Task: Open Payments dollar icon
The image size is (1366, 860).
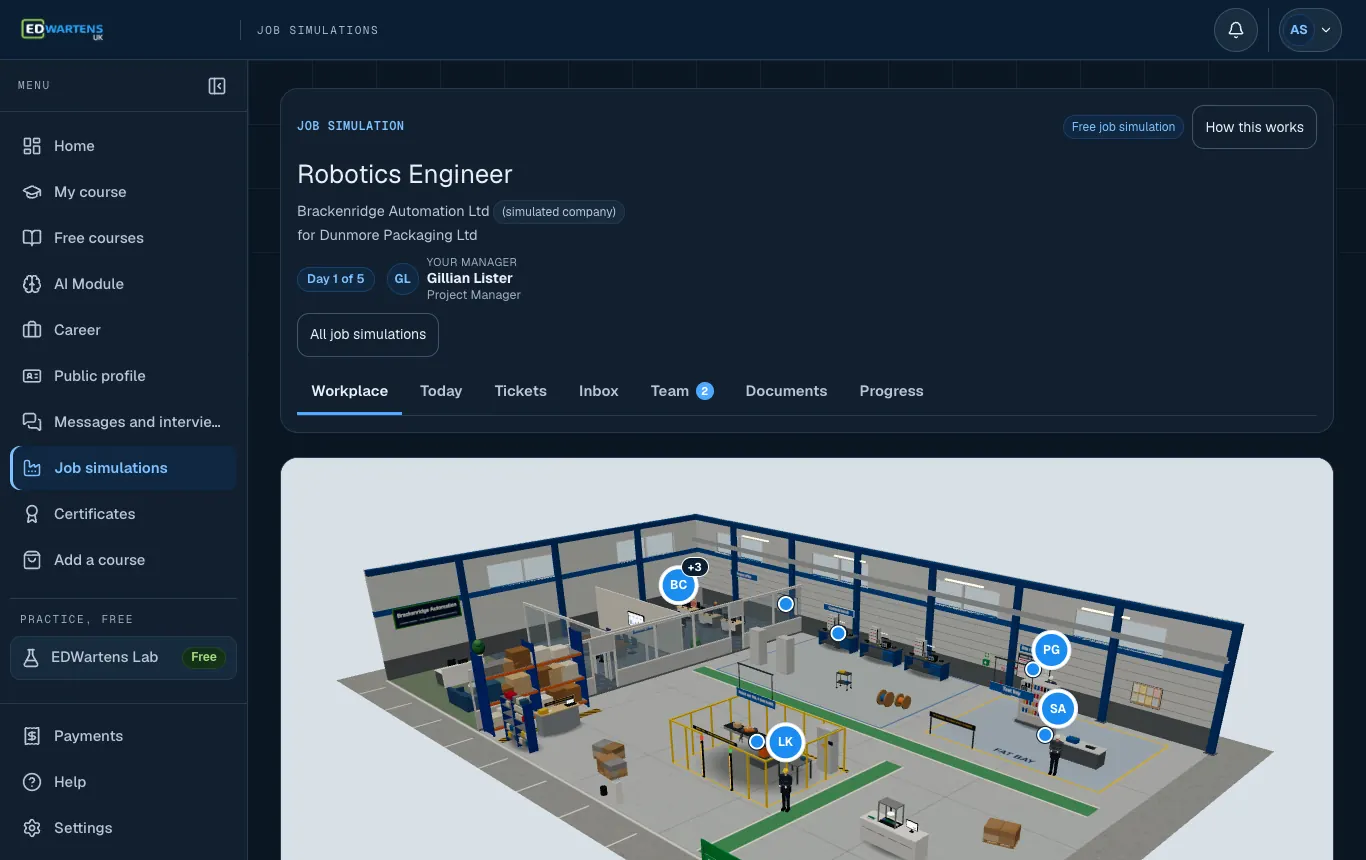Action: coord(32,736)
